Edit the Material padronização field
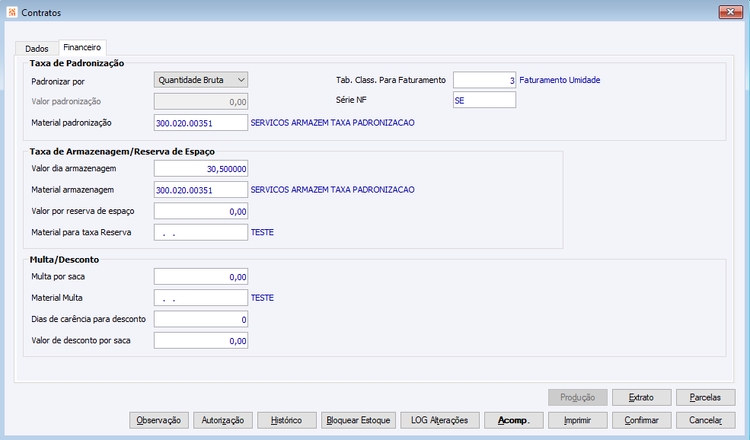Screen dimensions: 750x440 pos(201,123)
